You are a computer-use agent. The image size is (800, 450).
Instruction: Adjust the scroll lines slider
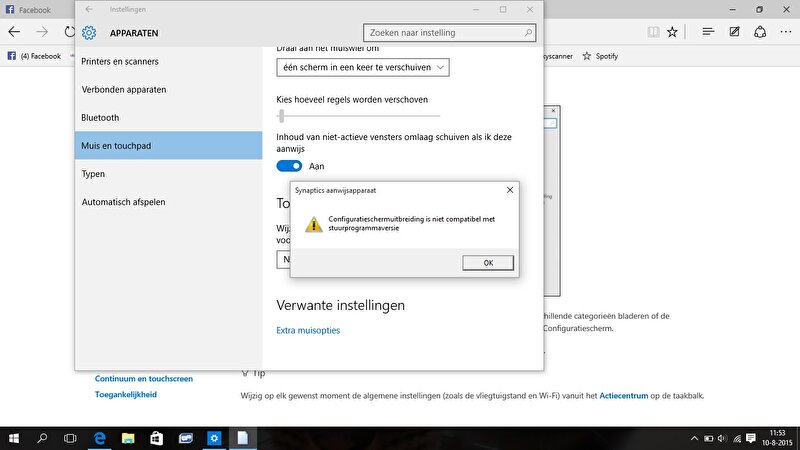[282, 115]
